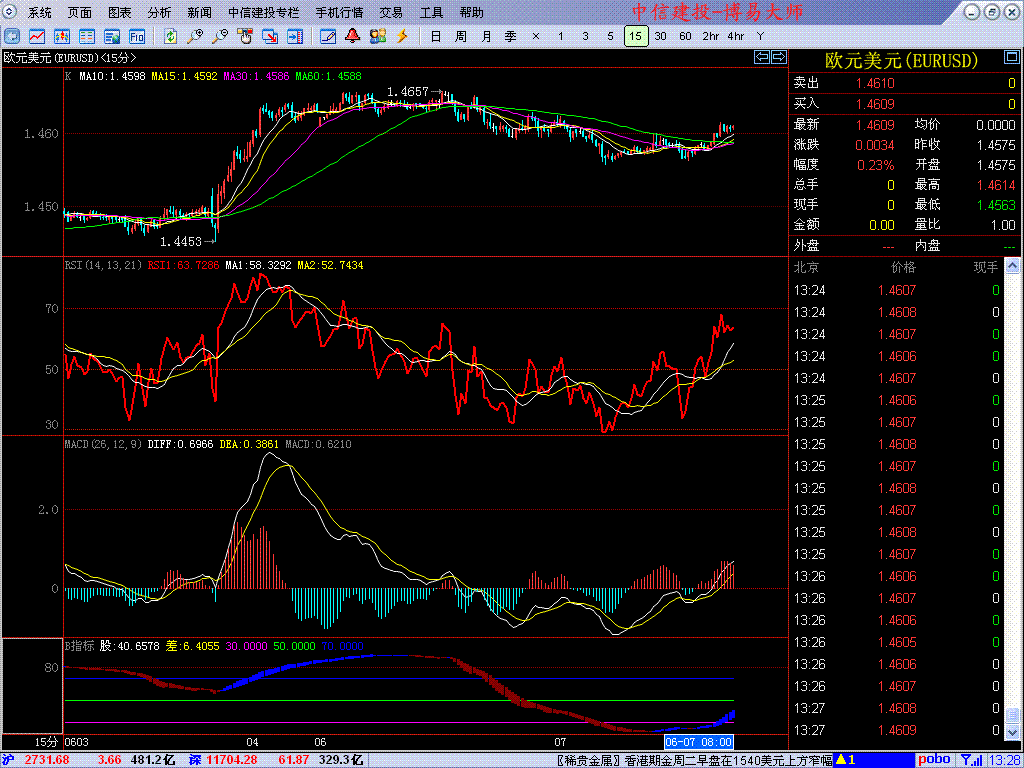Click the MACD(26,12,9) indicator label
Image resolution: width=1024 pixels, height=768 pixels.
(x=103, y=444)
